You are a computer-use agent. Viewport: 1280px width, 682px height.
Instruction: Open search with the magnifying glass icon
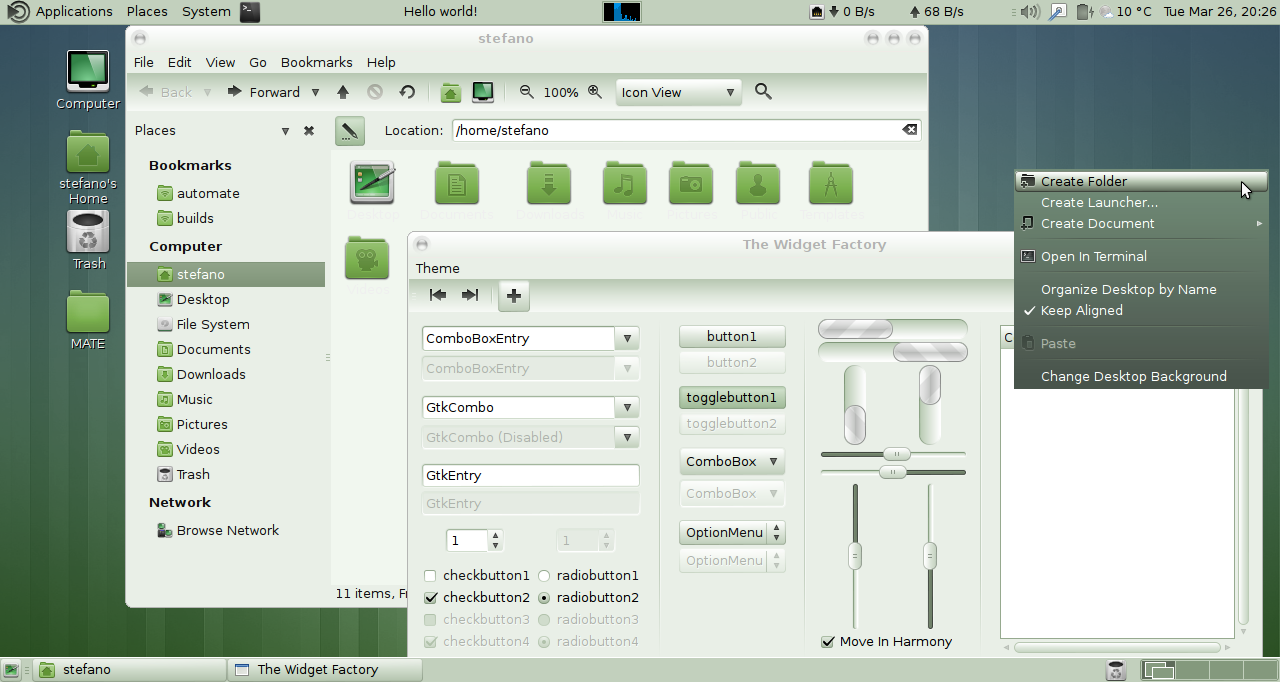[x=763, y=92]
